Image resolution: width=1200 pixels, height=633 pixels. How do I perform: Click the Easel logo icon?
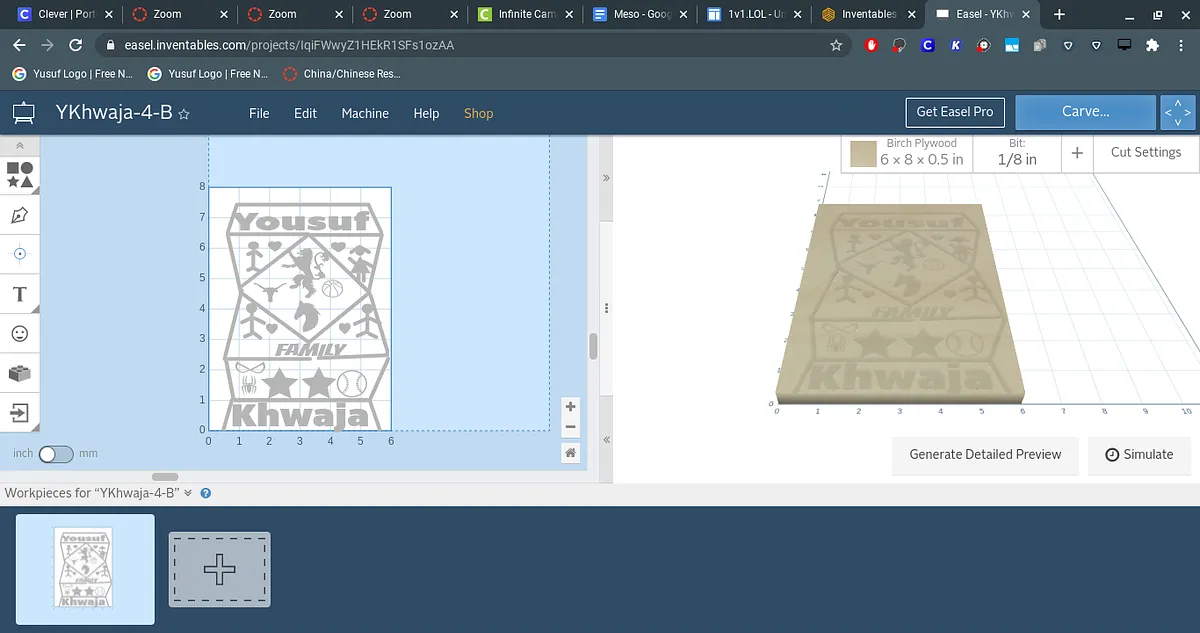pos(24,113)
